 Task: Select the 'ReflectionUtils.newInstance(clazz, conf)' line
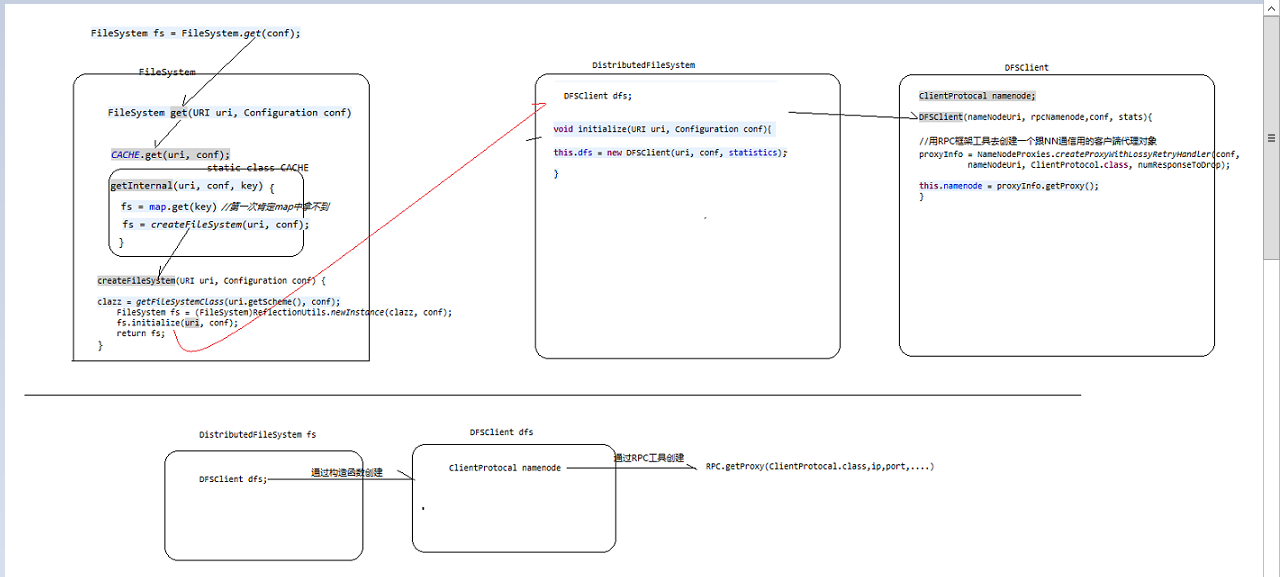coord(284,312)
